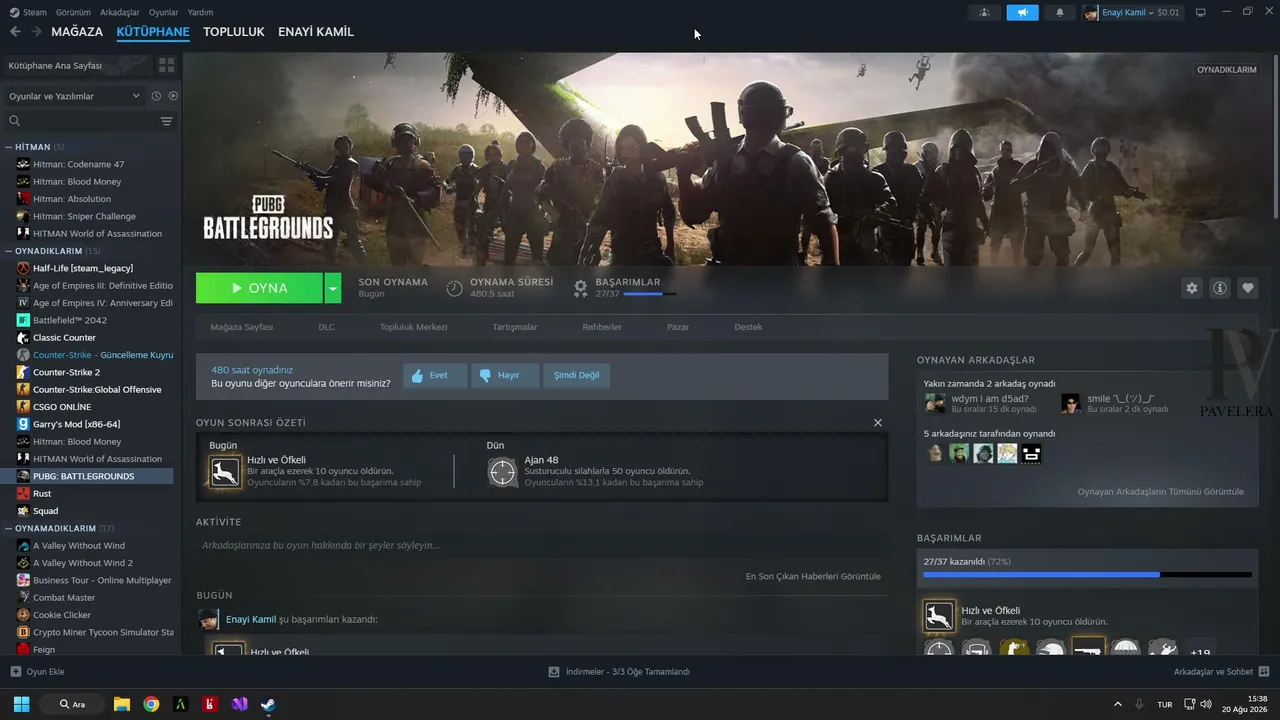Click the plus icon next to Oyun Ekle

(15, 672)
